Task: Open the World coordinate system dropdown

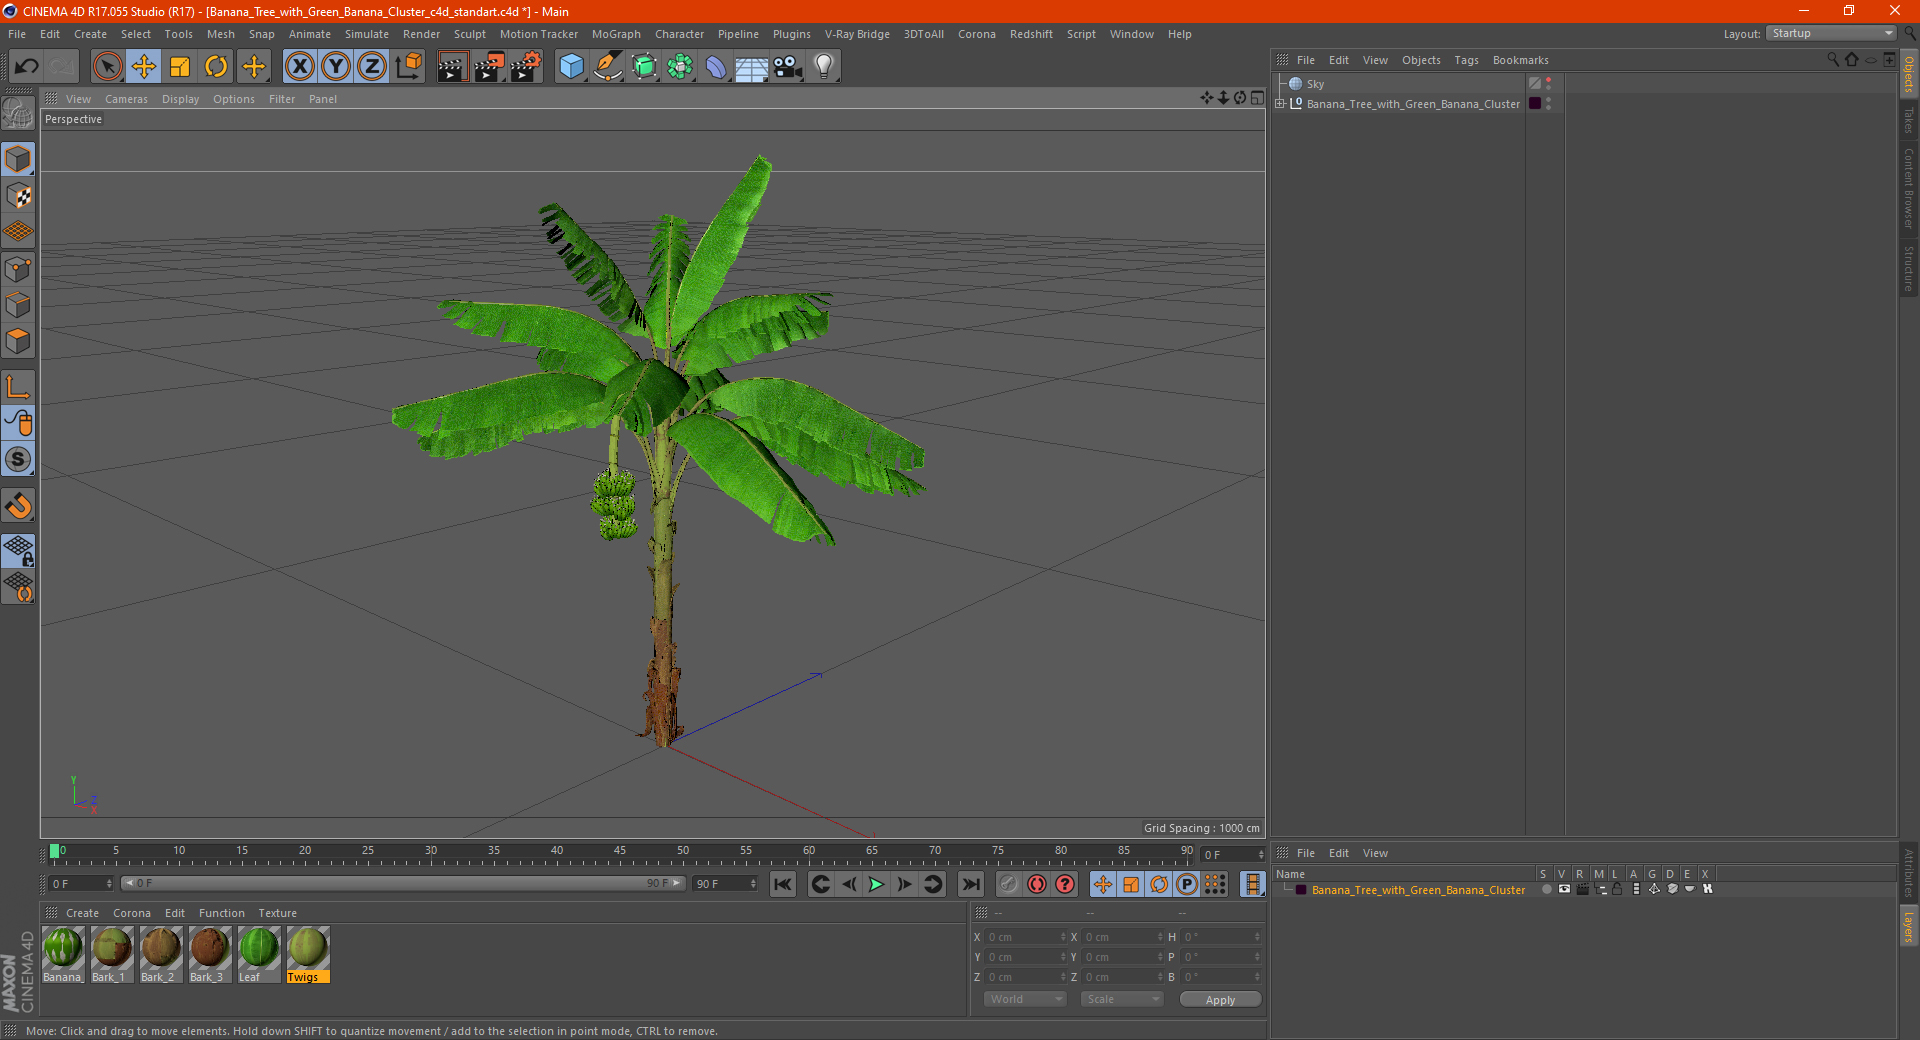Action: click(x=1025, y=999)
